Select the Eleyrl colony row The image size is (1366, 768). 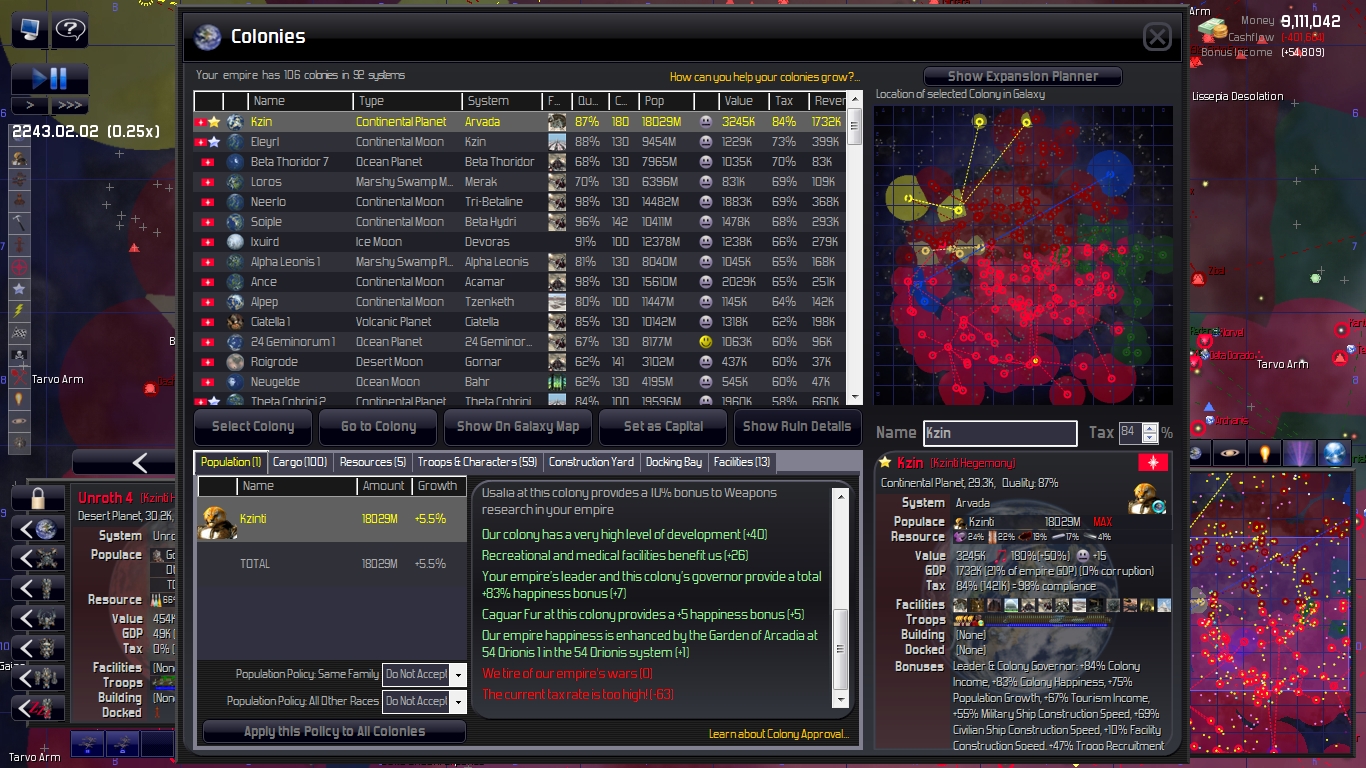pos(520,142)
